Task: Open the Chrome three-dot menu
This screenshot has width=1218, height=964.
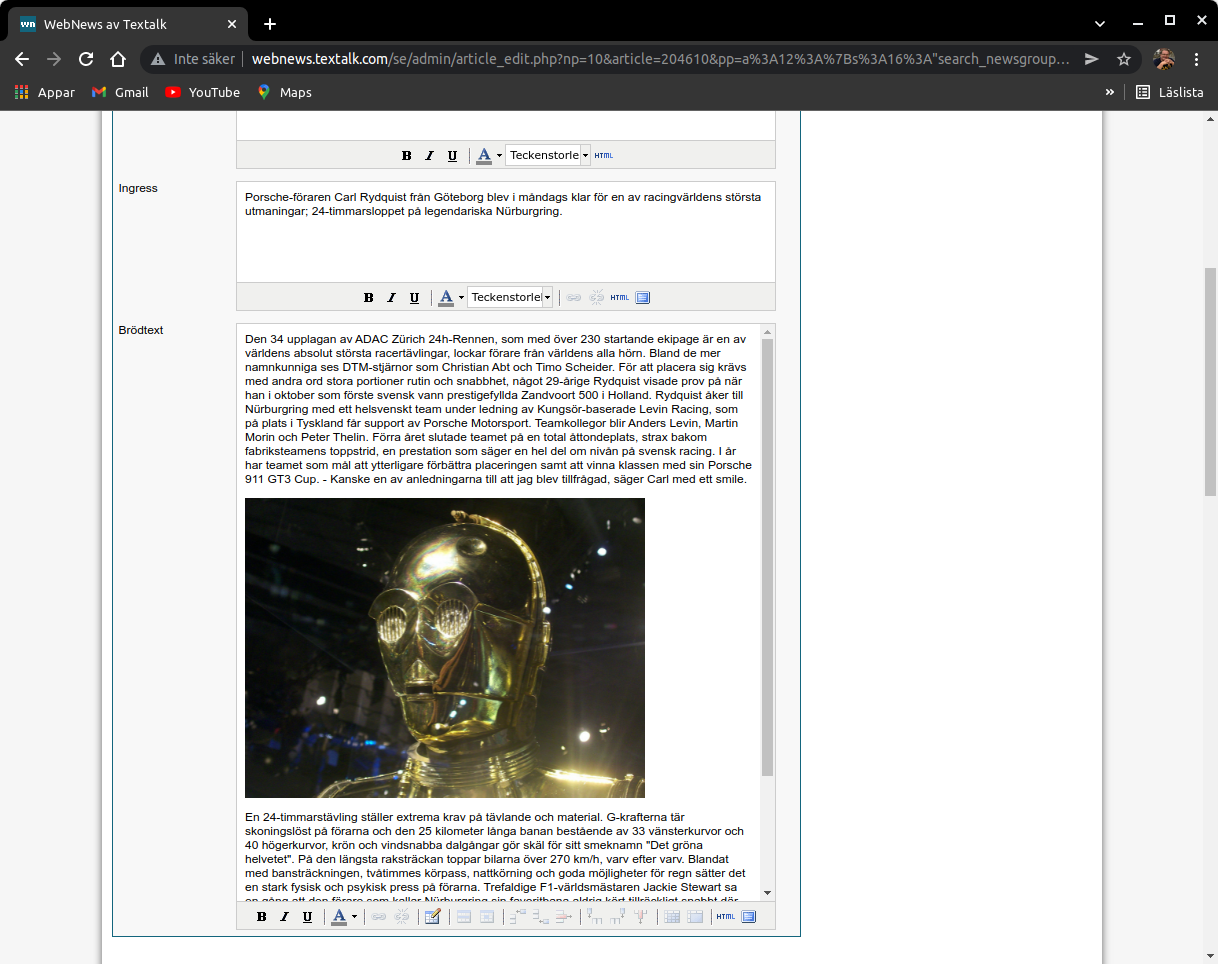Action: tap(1197, 59)
